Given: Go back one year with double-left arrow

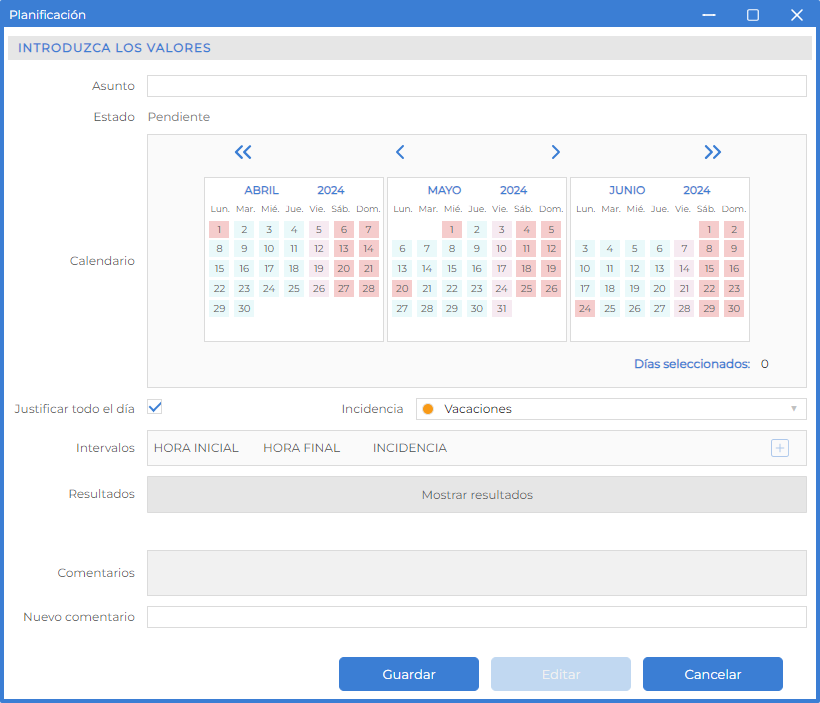Looking at the screenshot, I should [x=243, y=152].
